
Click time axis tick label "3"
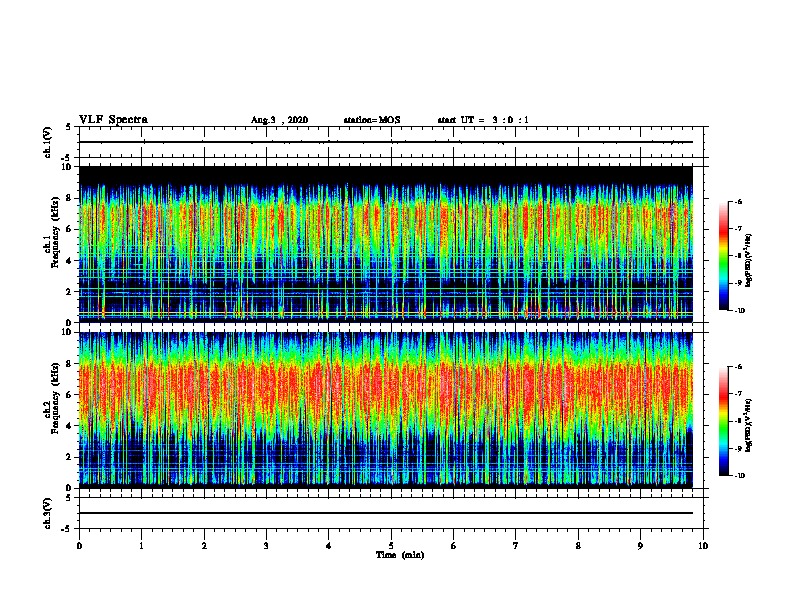(266, 546)
